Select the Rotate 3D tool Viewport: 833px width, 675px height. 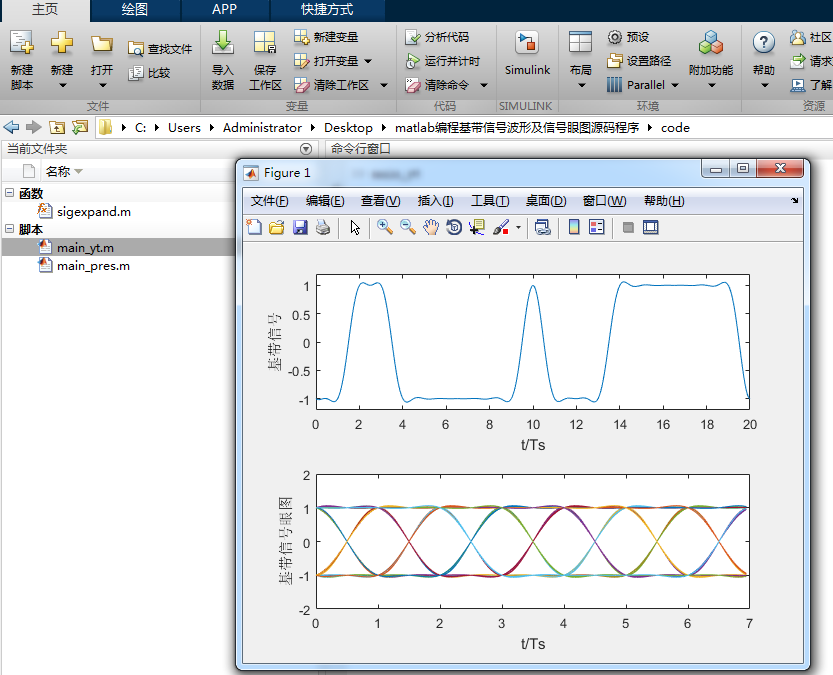click(x=454, y=227)
